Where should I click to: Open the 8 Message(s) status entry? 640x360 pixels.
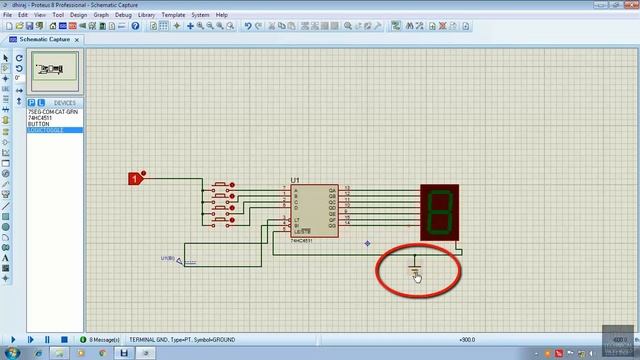pyautogui.click(x=100, y=340)
